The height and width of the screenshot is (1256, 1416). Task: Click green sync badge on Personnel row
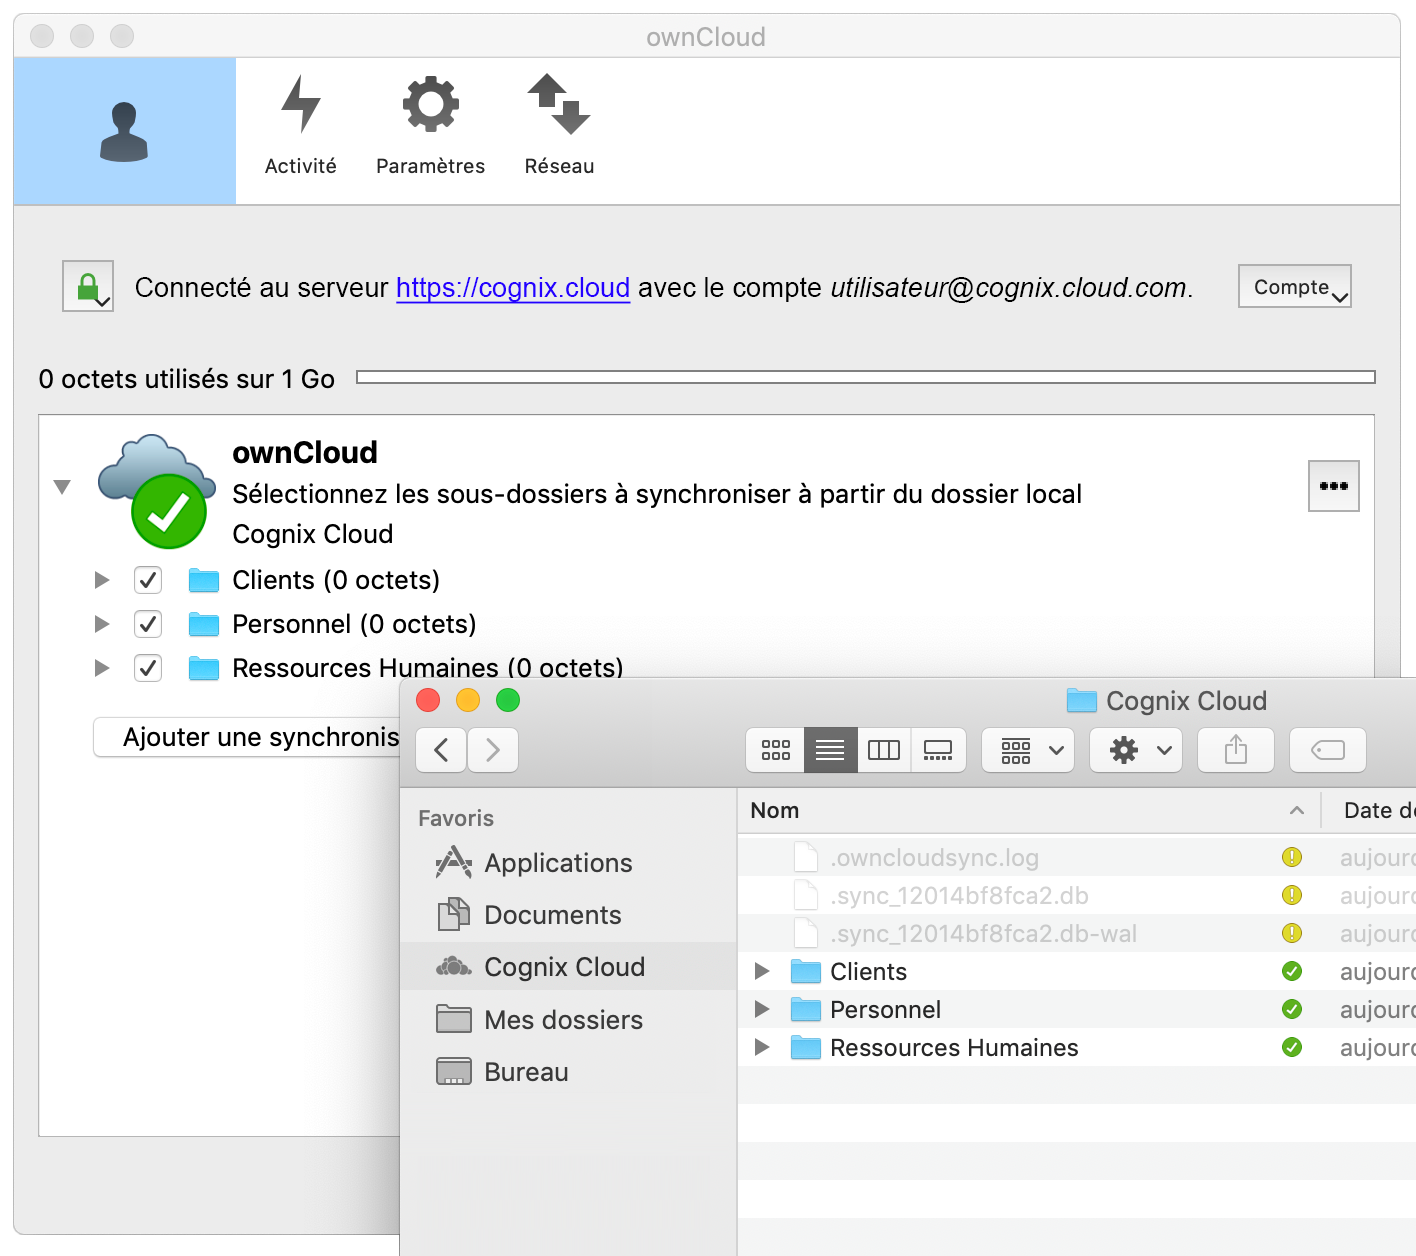coord(1292,1009)
